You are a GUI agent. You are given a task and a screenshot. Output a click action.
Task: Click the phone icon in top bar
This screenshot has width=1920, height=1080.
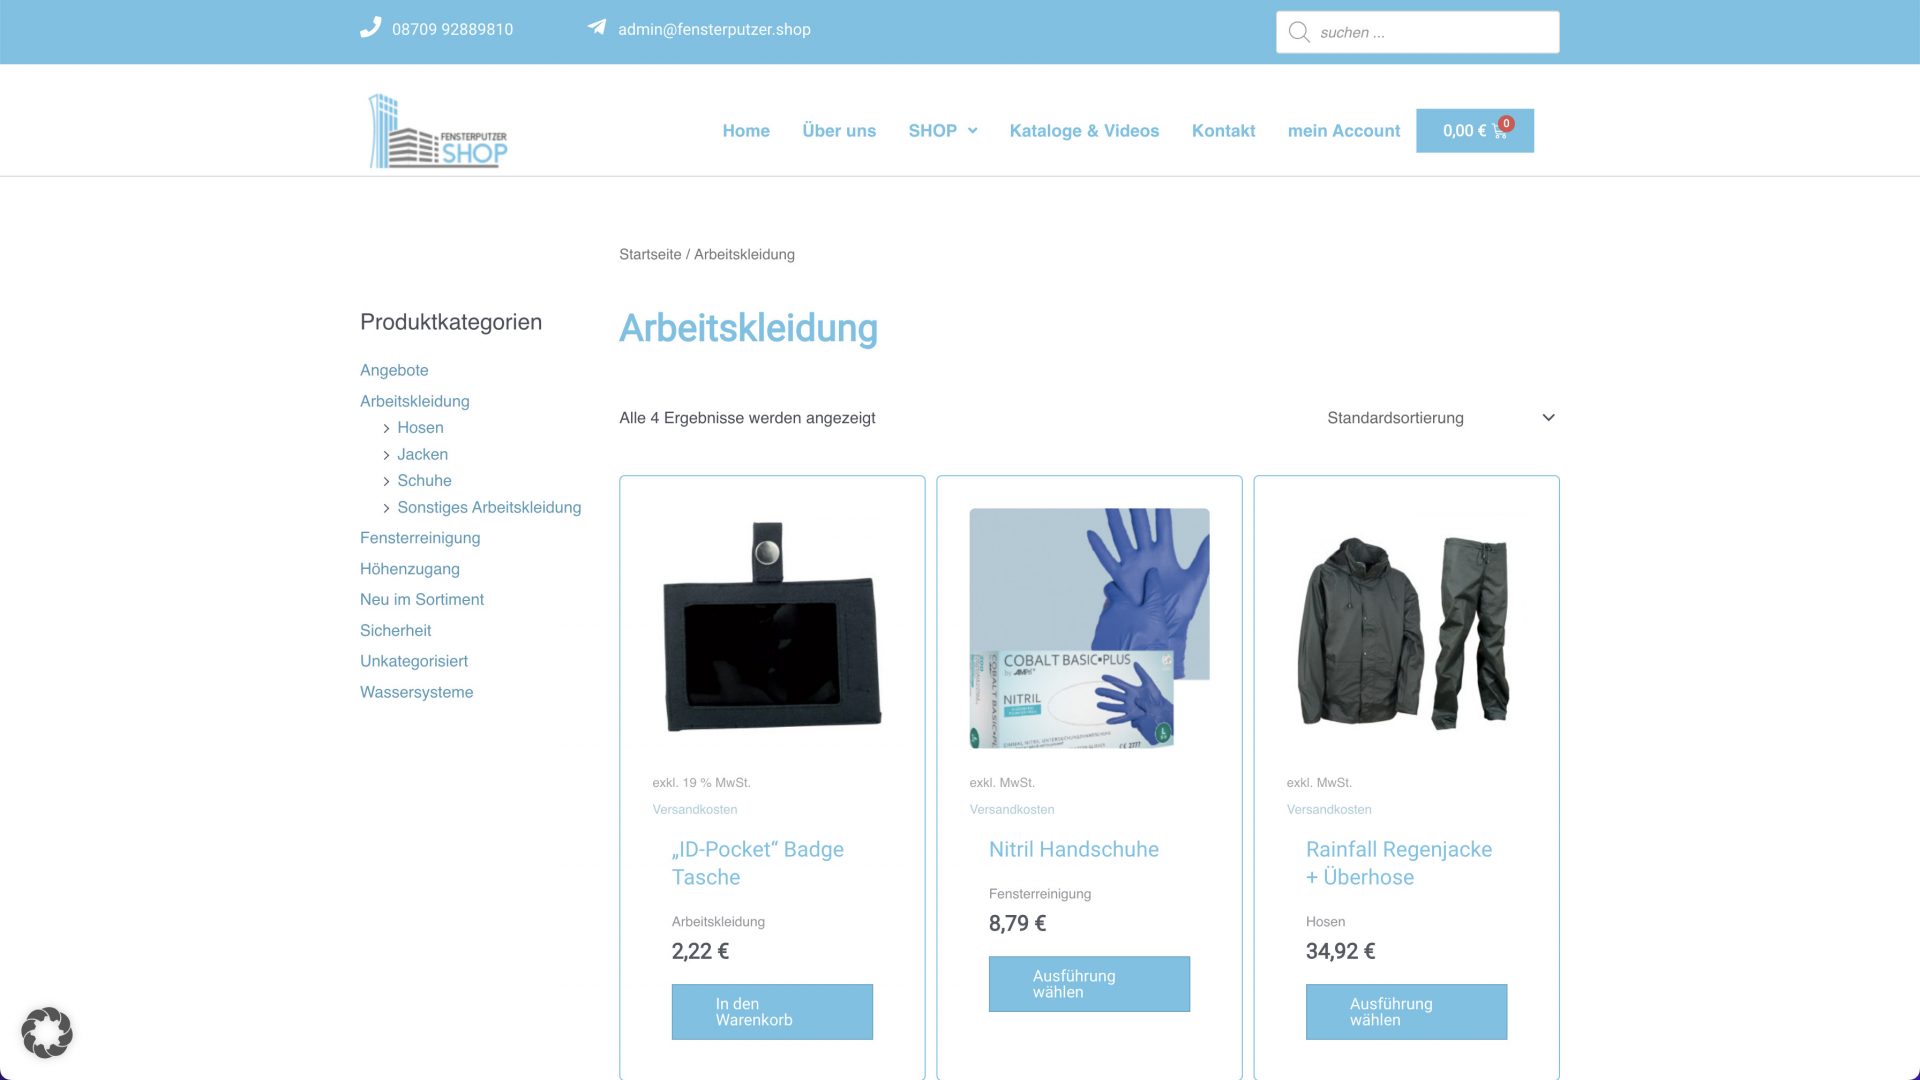(x=370, y=28)
